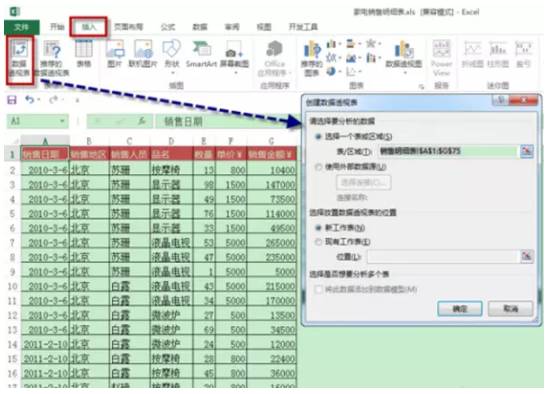Viewport: 547px width, 394px height.
Task: Expand the Screenshot dropdown arrow
Action: click(236, 73)
